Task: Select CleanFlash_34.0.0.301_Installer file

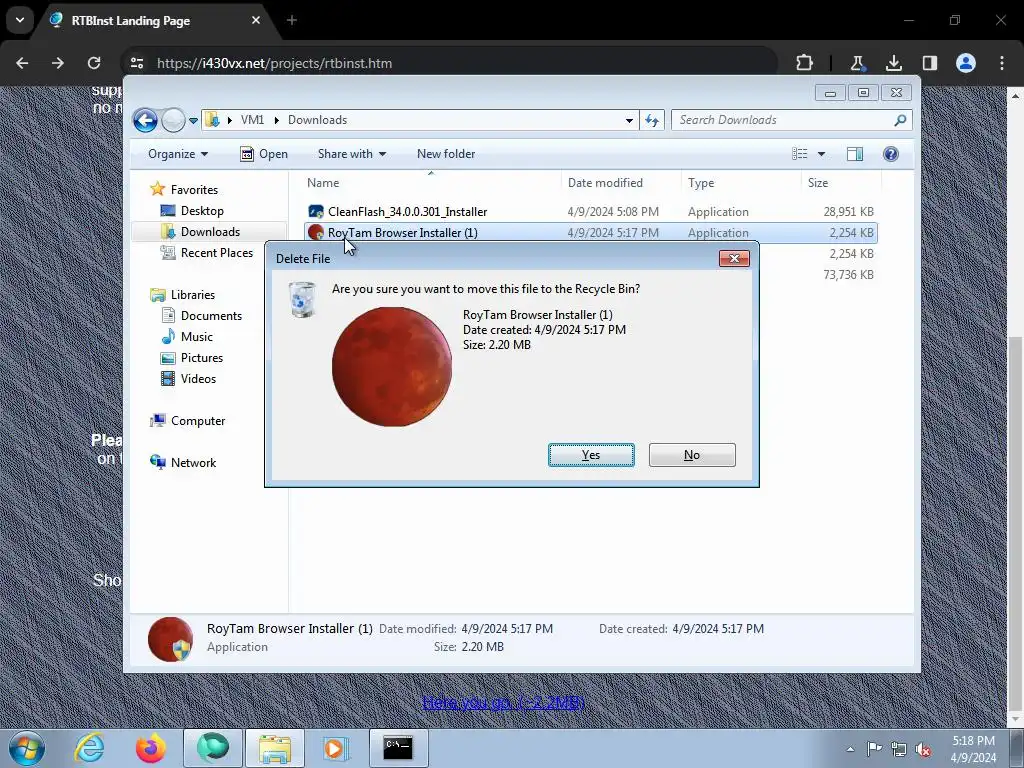Action: pyautogui.click(x=590, y=212)
